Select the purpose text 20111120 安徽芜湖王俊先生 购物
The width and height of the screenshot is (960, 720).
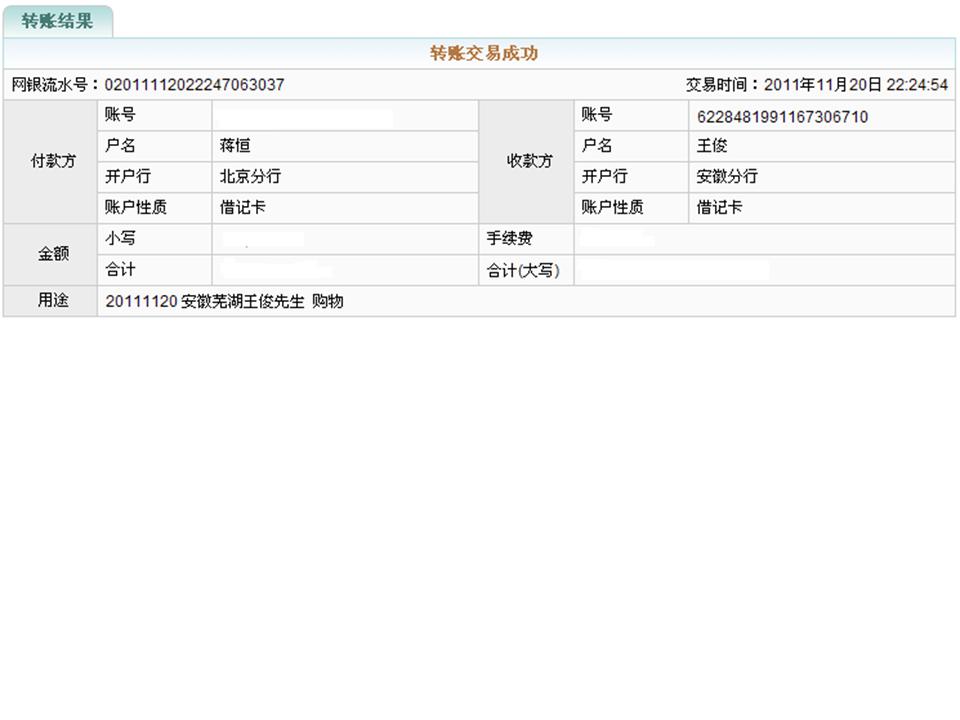(x=224, y=301)
